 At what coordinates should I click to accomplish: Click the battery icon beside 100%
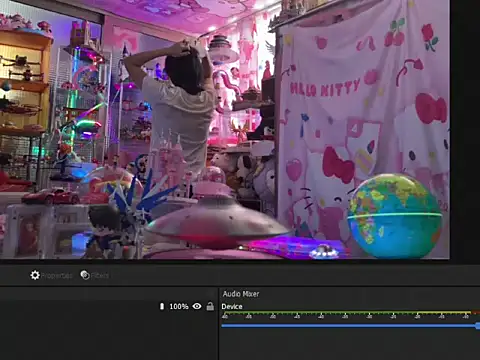point(162,306)
